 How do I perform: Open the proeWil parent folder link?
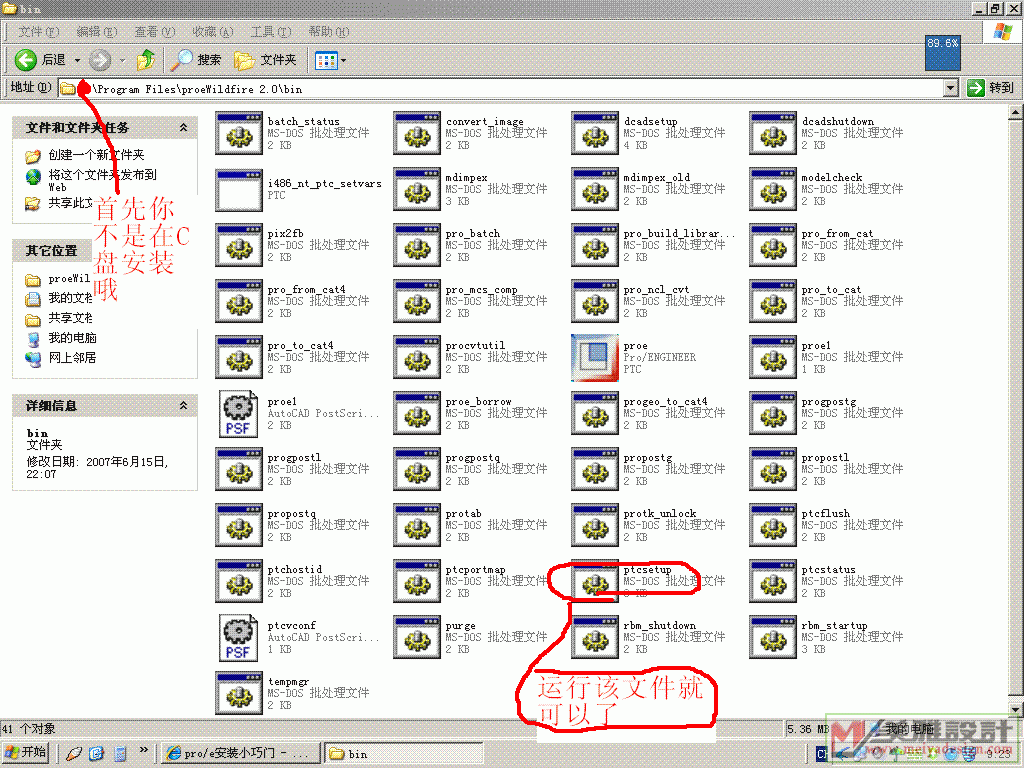[69, 279]
